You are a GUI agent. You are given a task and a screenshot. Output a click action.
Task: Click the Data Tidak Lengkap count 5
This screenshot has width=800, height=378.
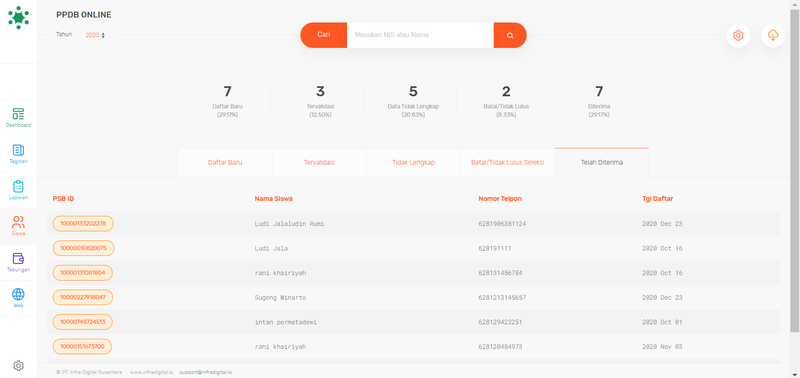tap(413, 92)
